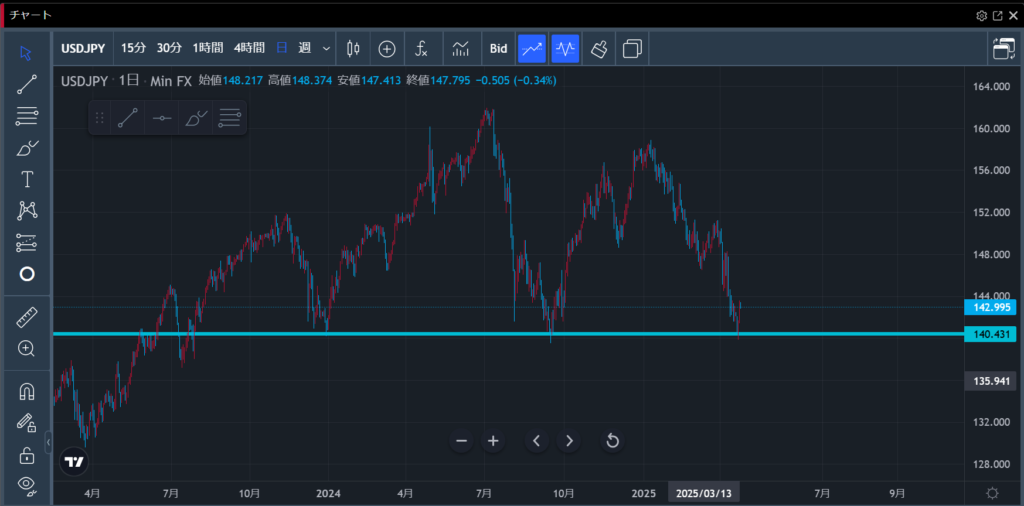Click the USDJPY 1日 chart legend title
Screen dimensions: 1024x506
pyautogui.click(x=127, y=81)
